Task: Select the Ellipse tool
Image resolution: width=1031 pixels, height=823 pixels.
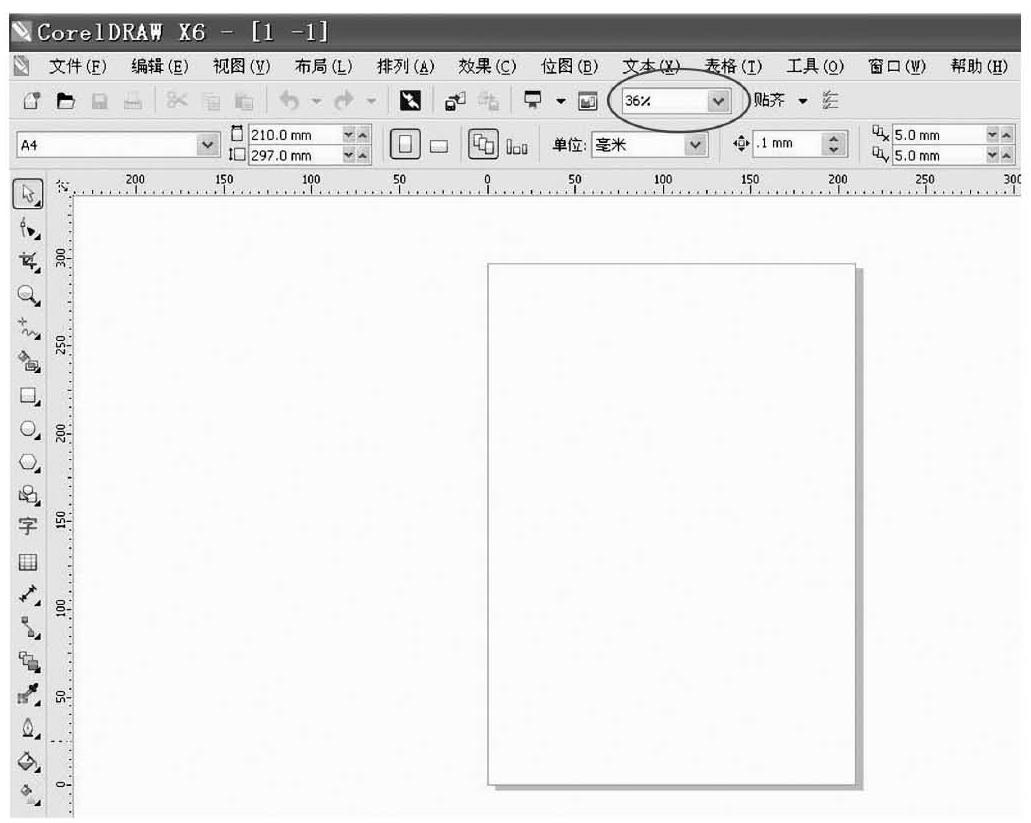Action: pos(28,429)
